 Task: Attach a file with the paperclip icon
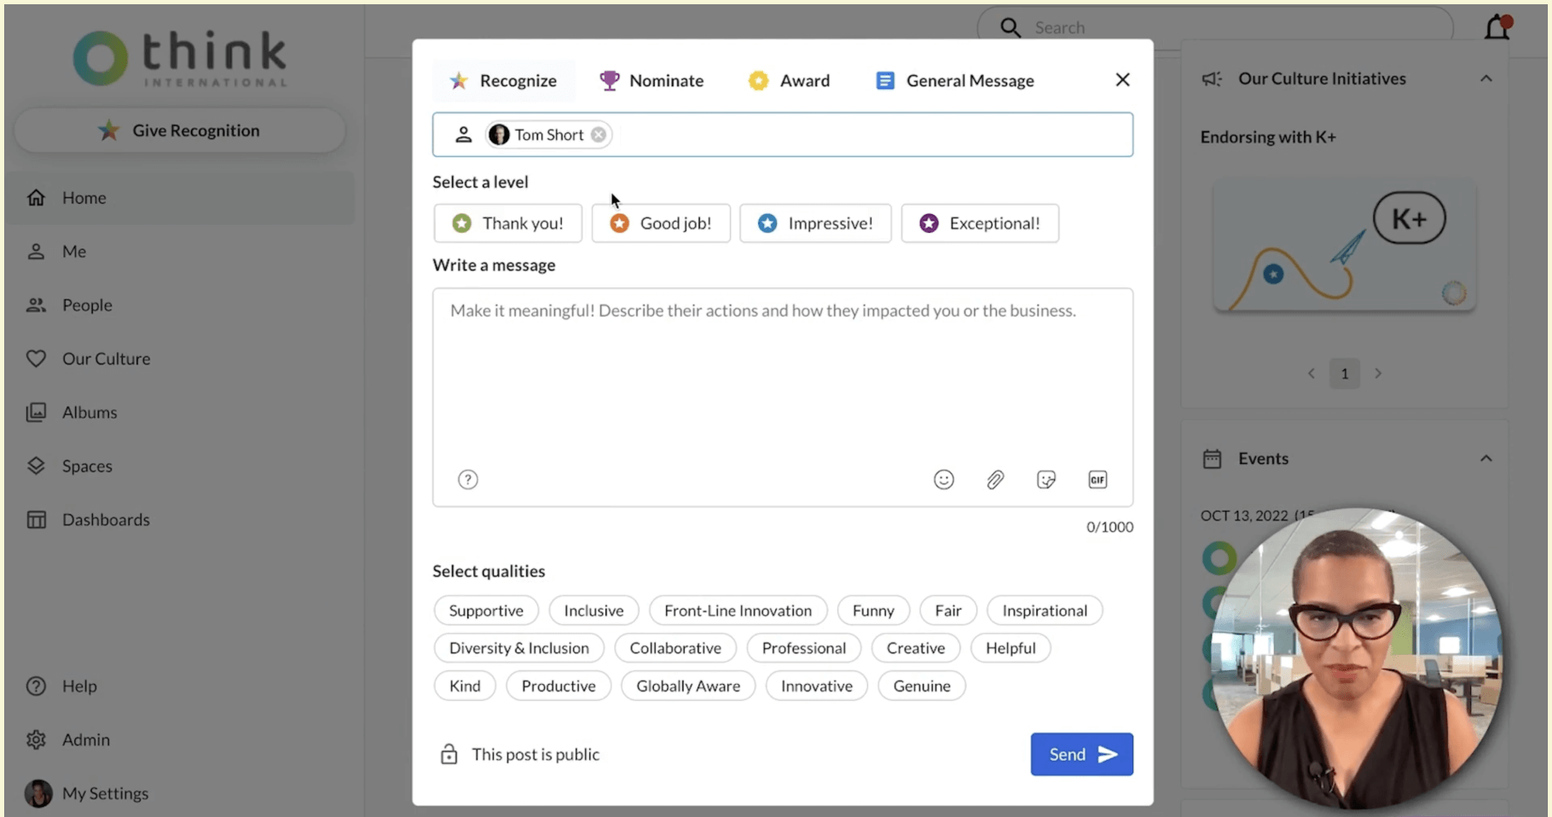(x=995, y=480)
